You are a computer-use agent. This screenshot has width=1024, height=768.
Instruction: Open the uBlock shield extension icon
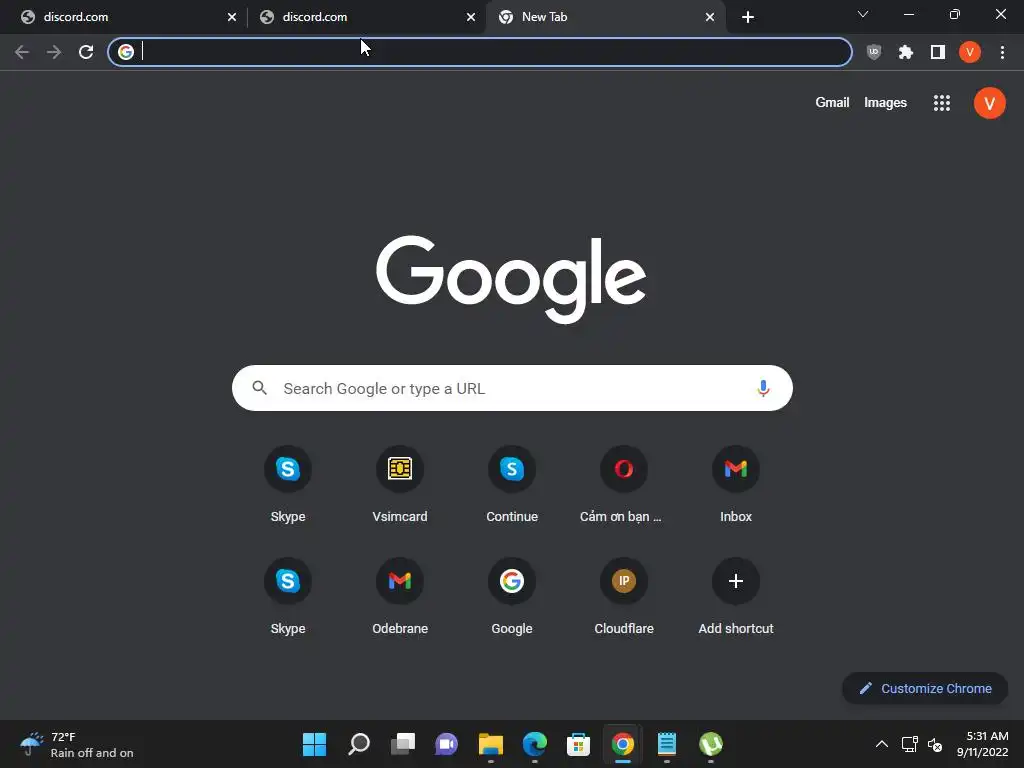click(x=874, y=52)
